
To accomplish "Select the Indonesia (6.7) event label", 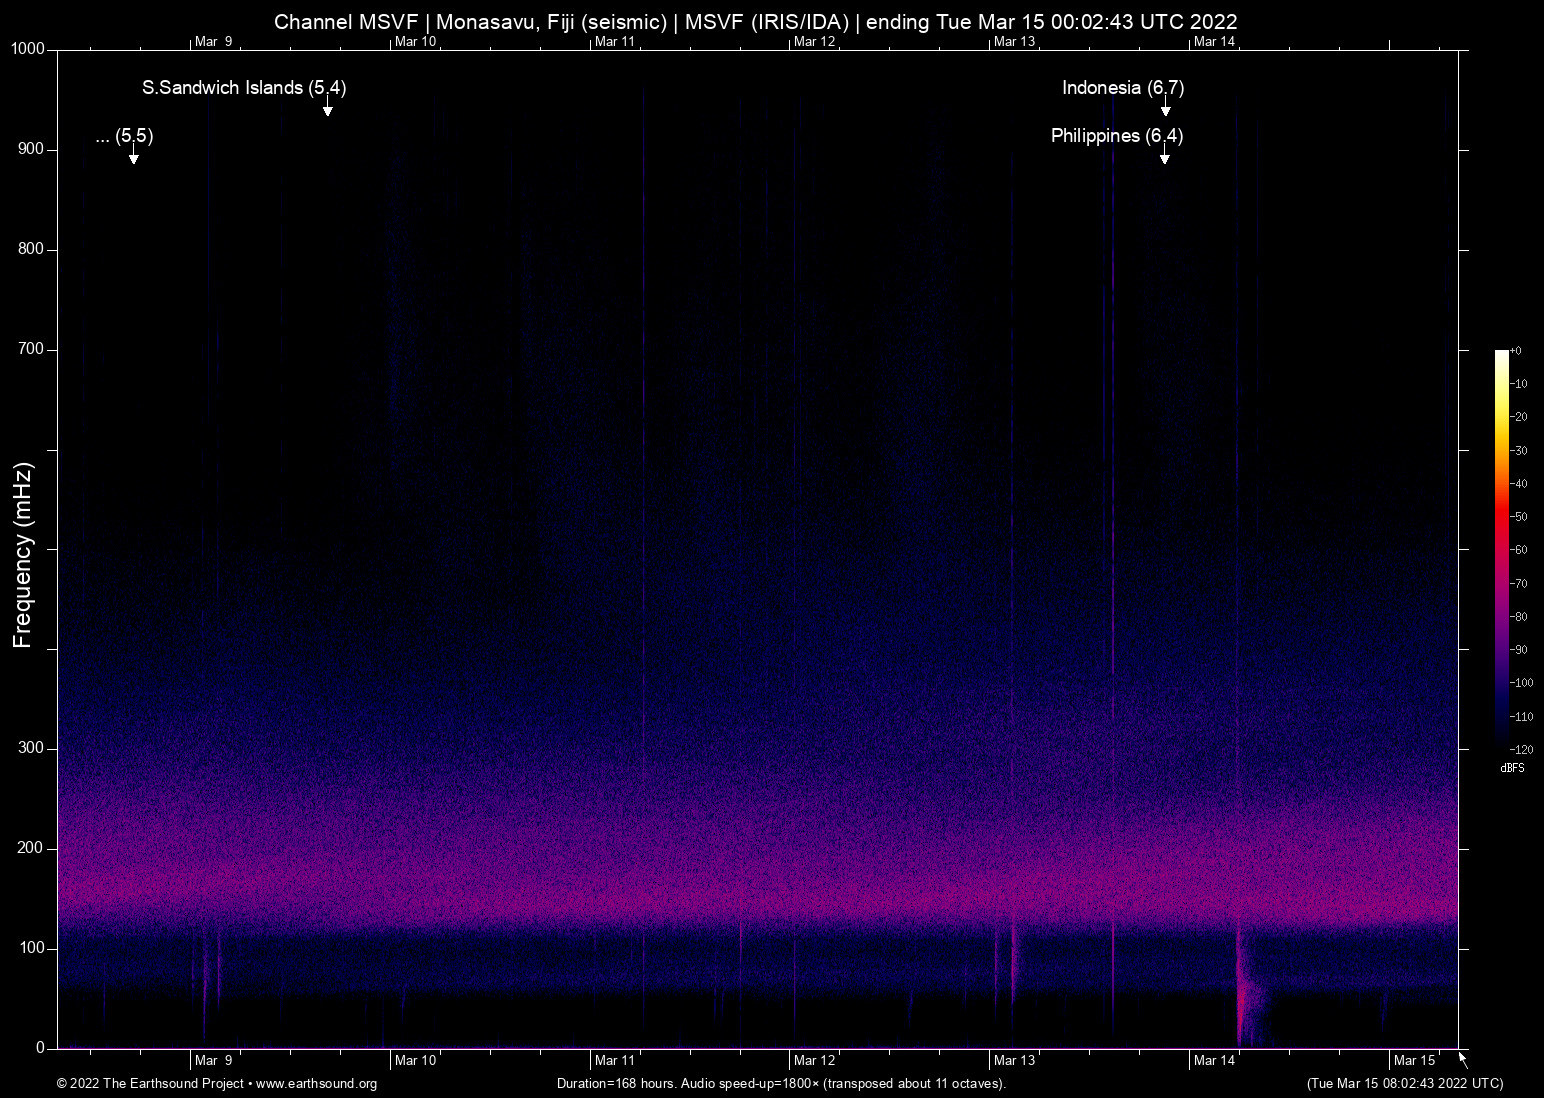I will (1122, 88).
